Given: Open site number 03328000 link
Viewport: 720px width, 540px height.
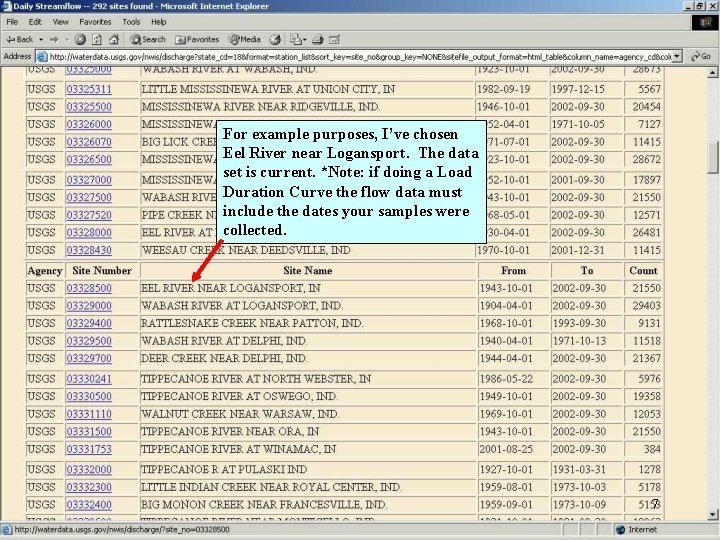Looking at the screenshot, I should tap(89, 232).
